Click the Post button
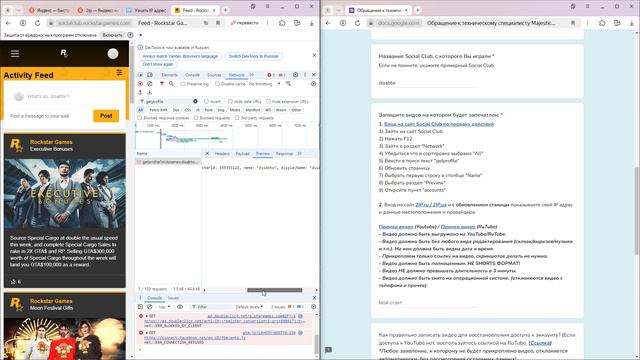 (106, 116)
